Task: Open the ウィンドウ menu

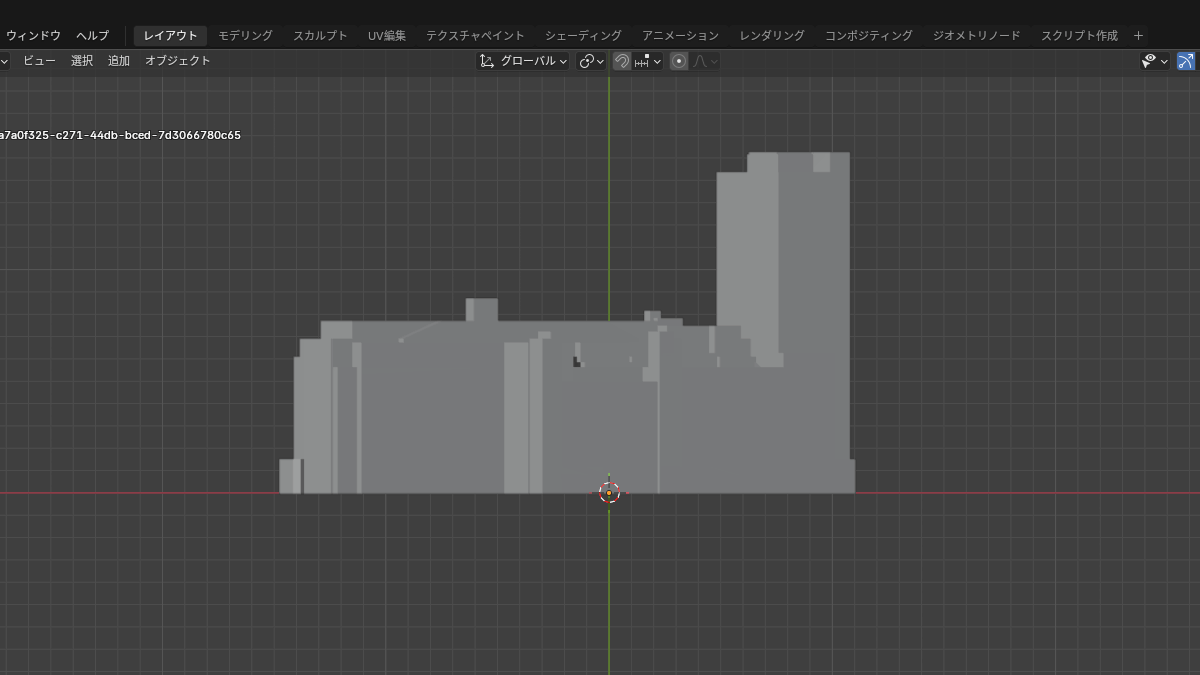Action: pyautogui.click(x=33, y=36)
